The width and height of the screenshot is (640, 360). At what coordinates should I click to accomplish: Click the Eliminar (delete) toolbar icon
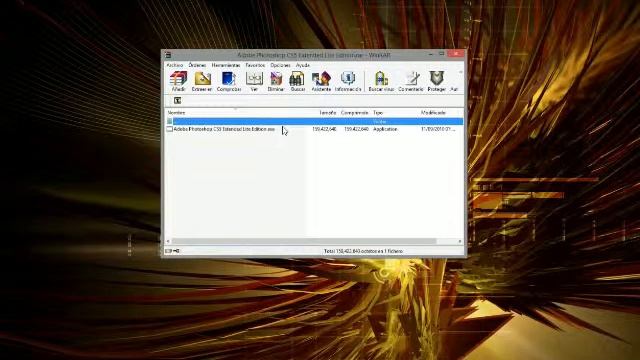click(x=276, y=81)
